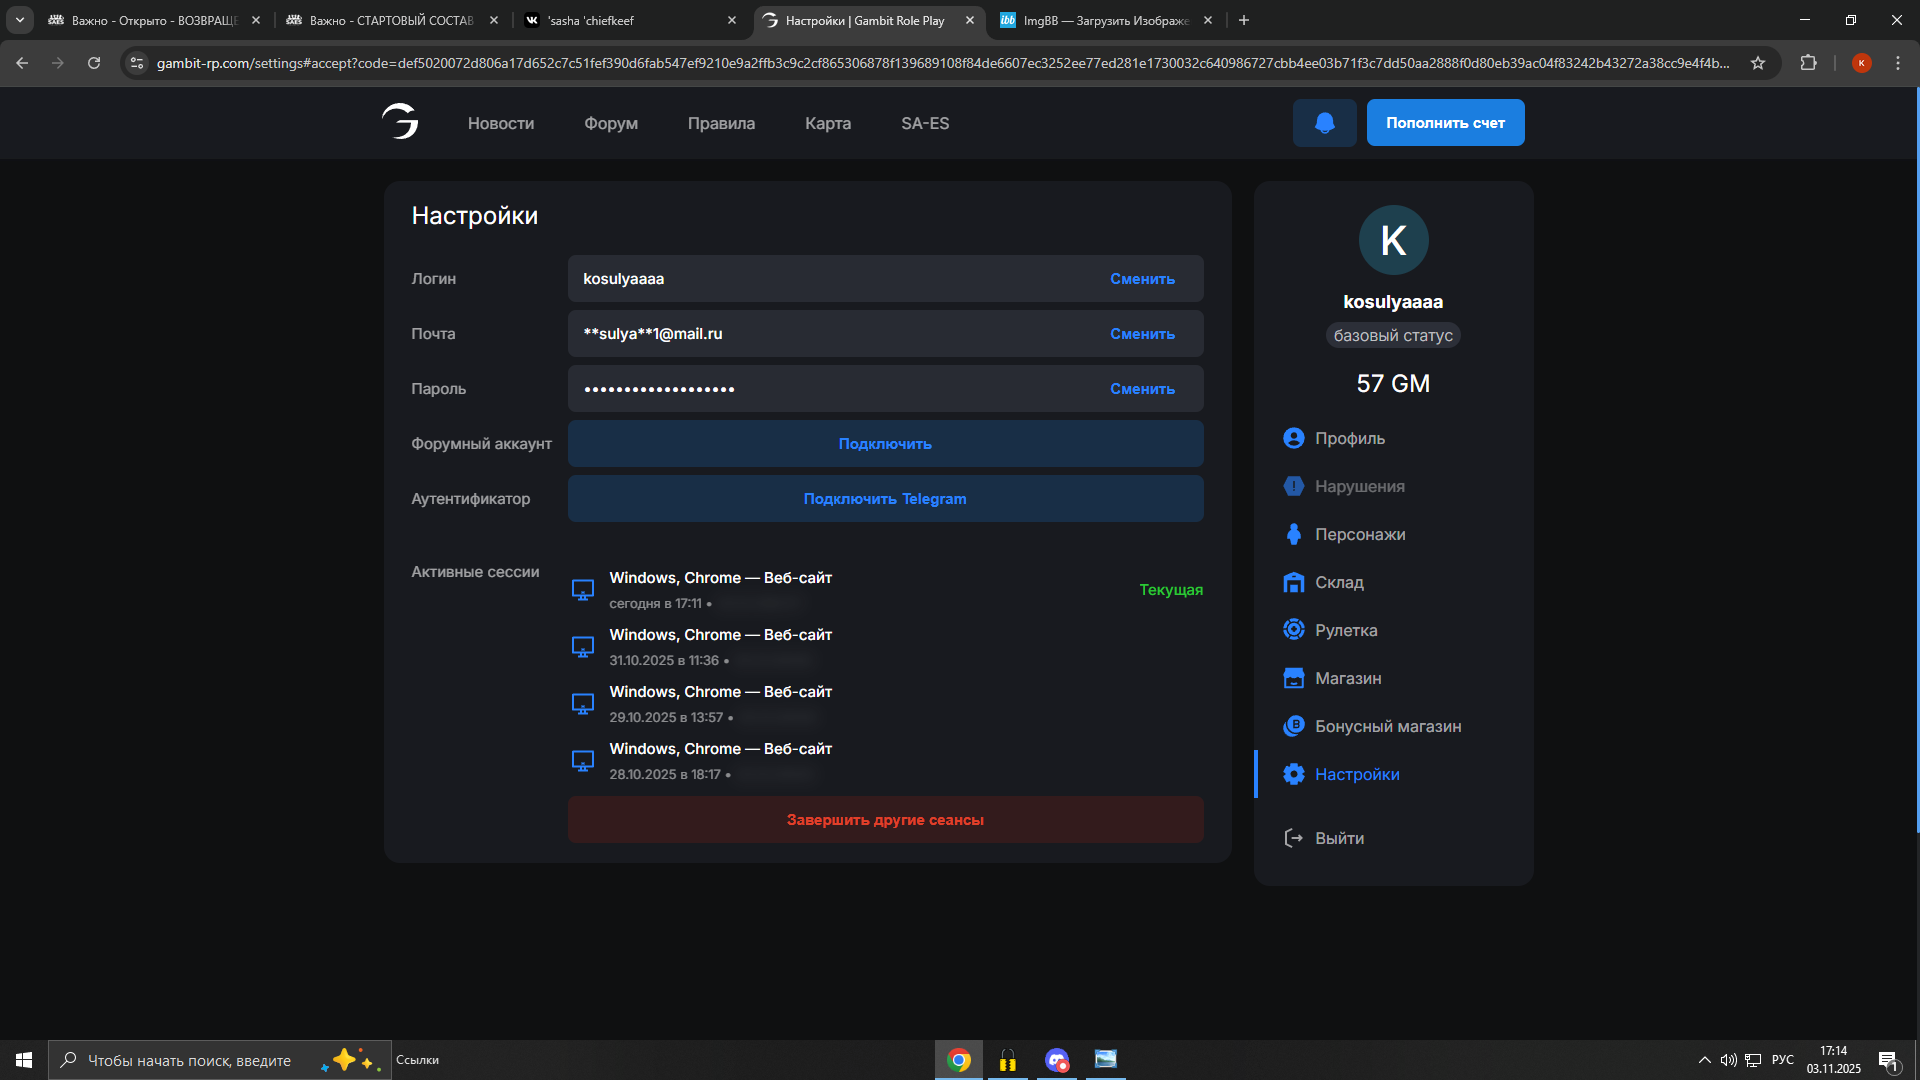Image resolution: width=1920 pixels, height=1080 pixels.
Task: Go to Бонусный магазин in the sidebar
Action: coord(1387,726)
